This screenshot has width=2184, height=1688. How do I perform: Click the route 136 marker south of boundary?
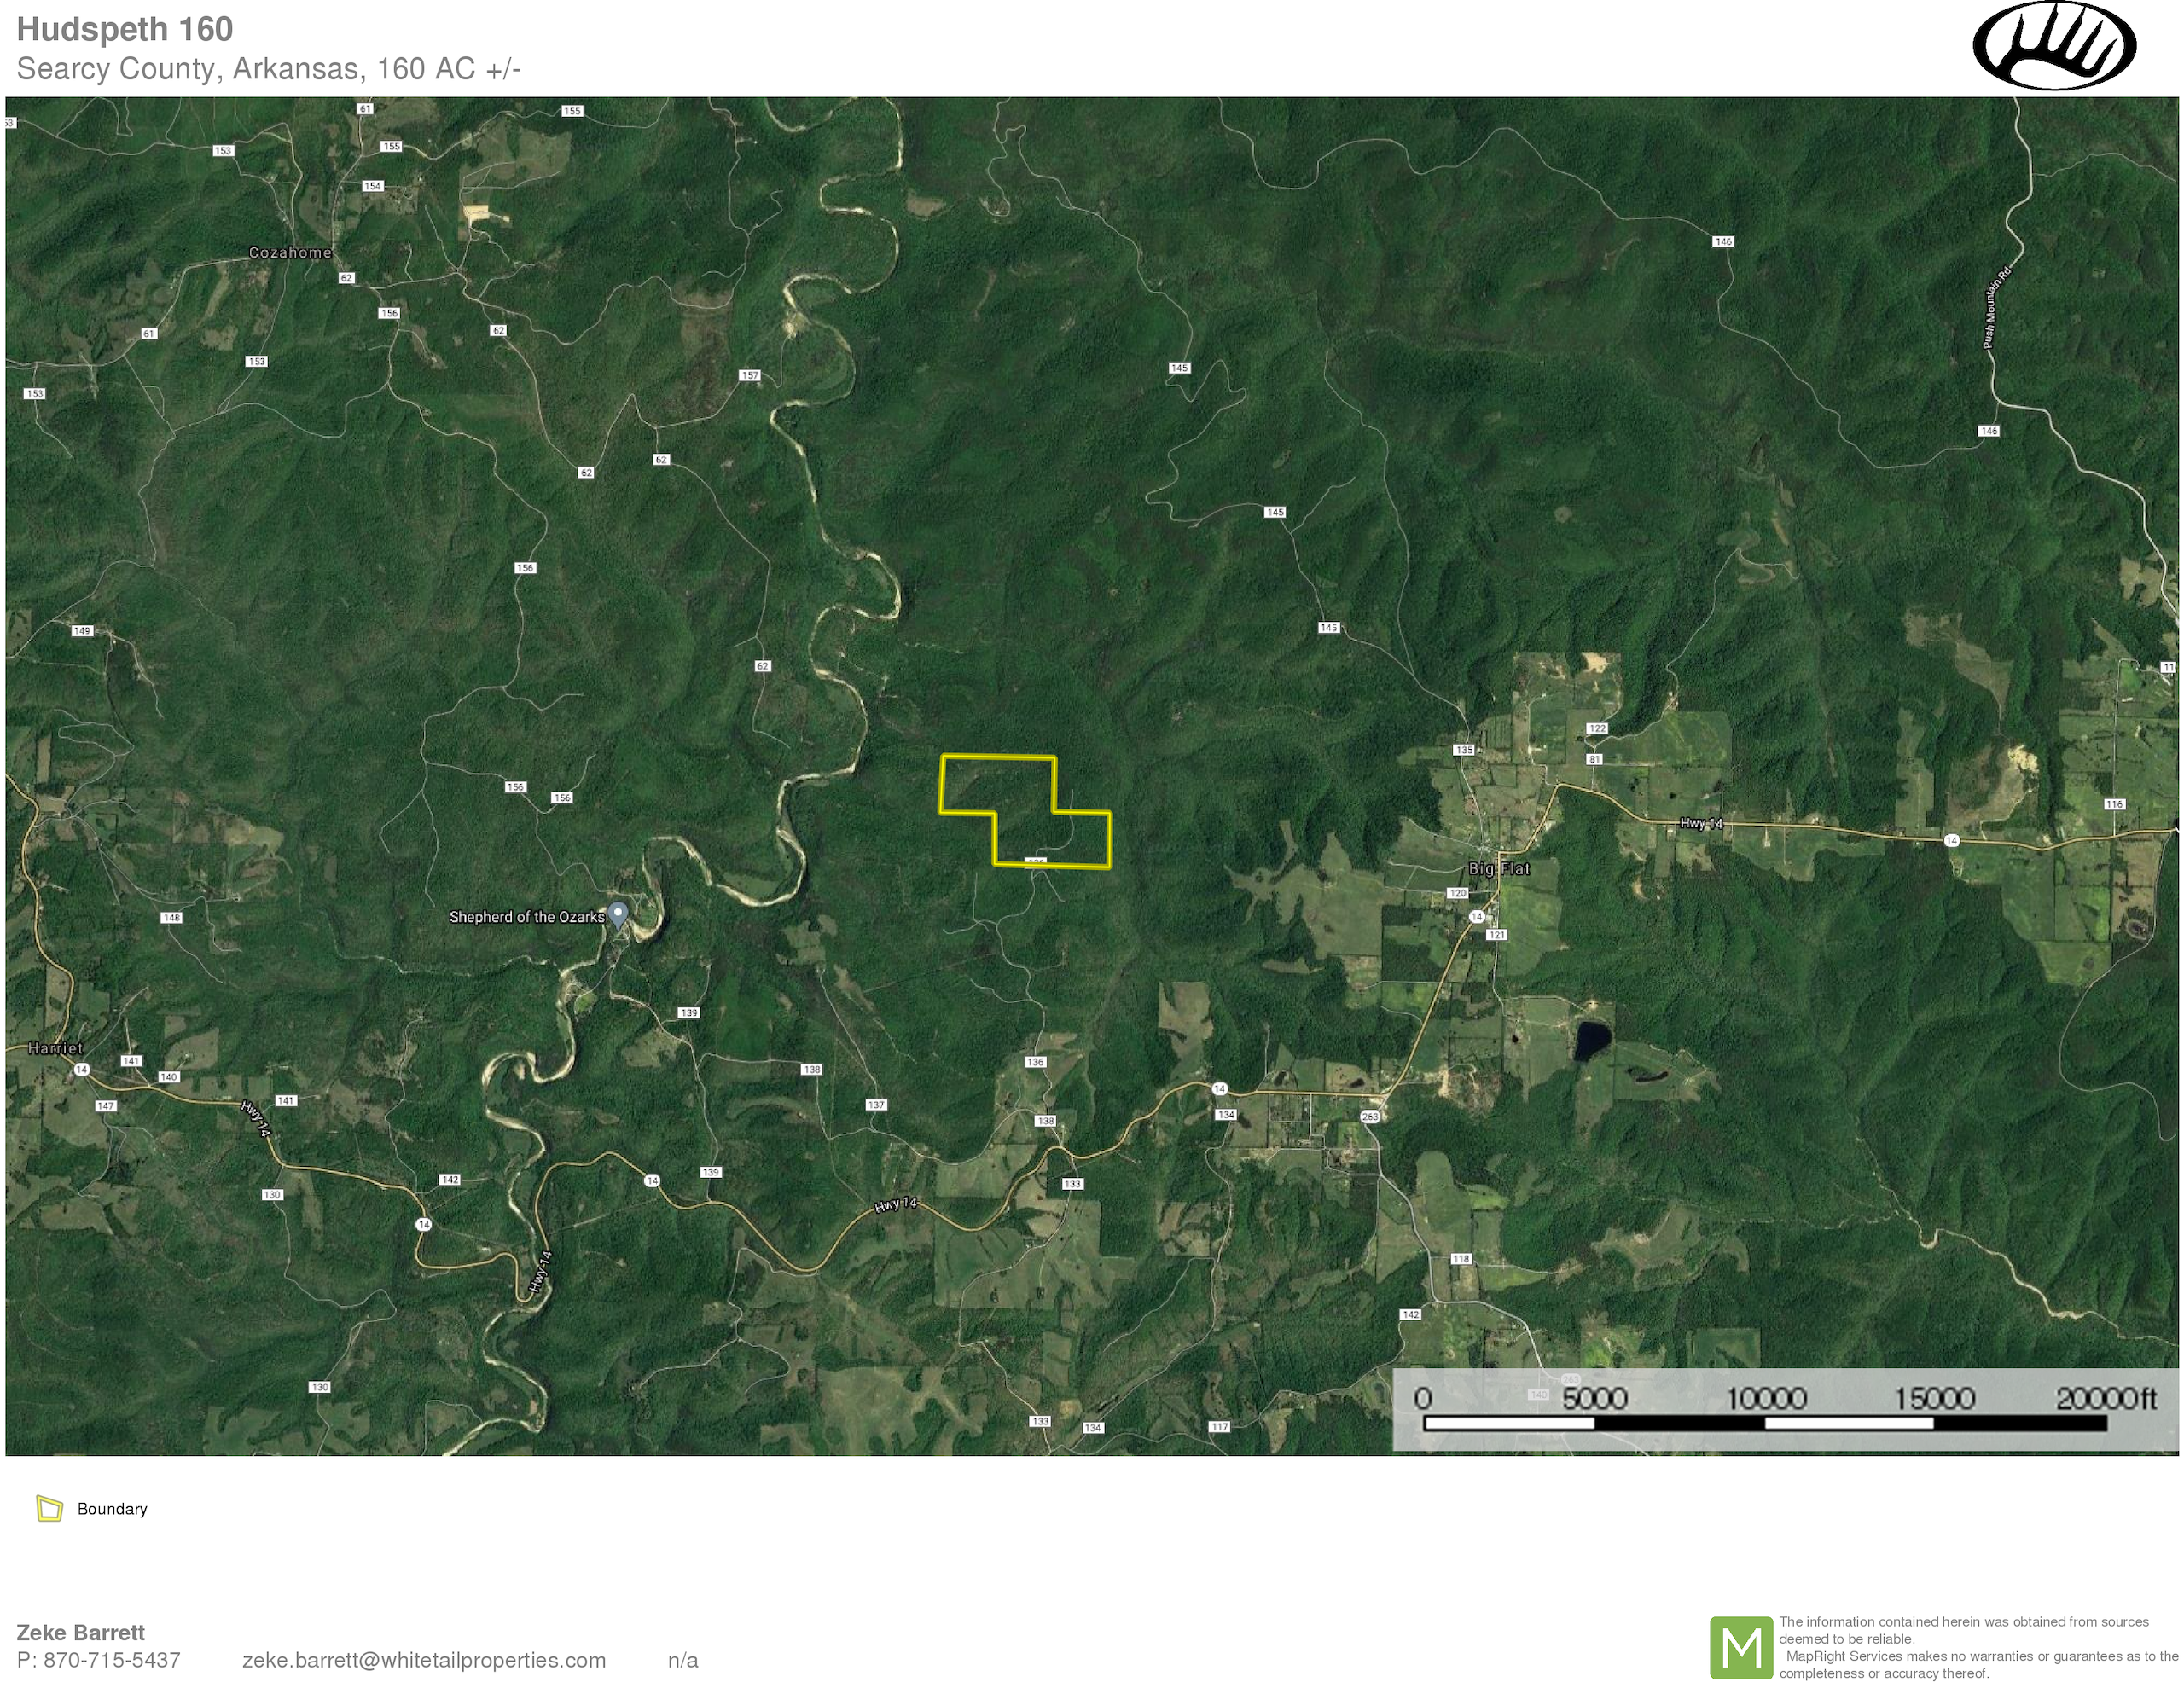click(x=1035, y=1062)
